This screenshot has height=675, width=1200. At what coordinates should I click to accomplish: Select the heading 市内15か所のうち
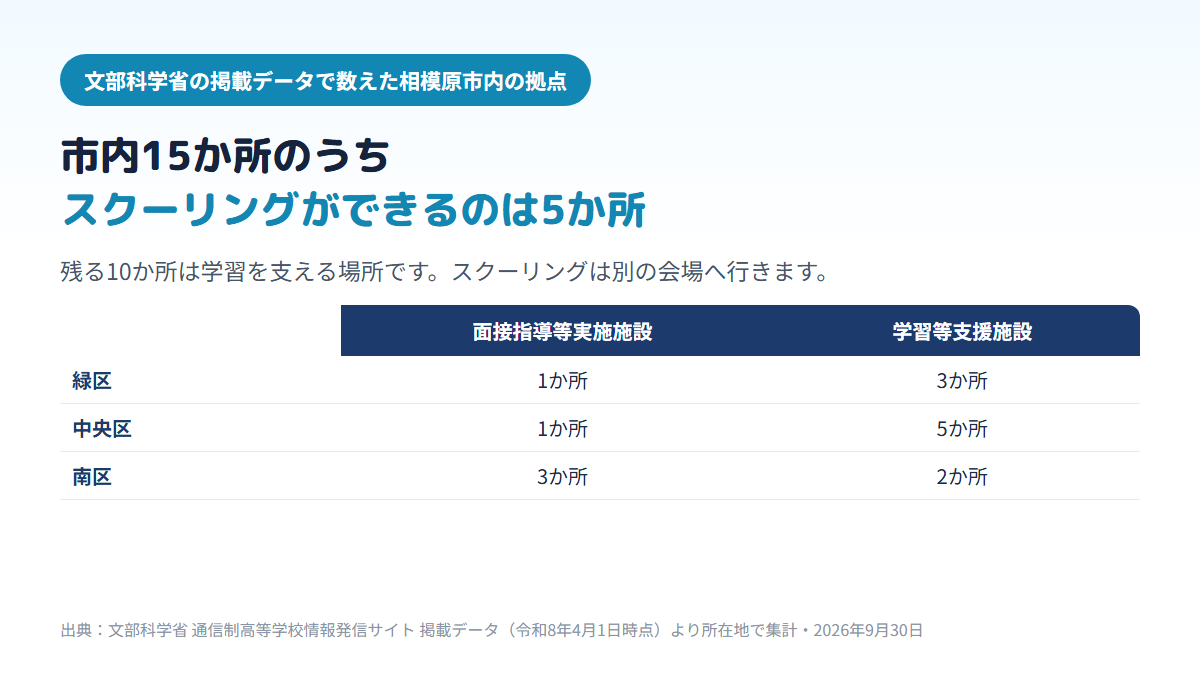tap(225, 157)
